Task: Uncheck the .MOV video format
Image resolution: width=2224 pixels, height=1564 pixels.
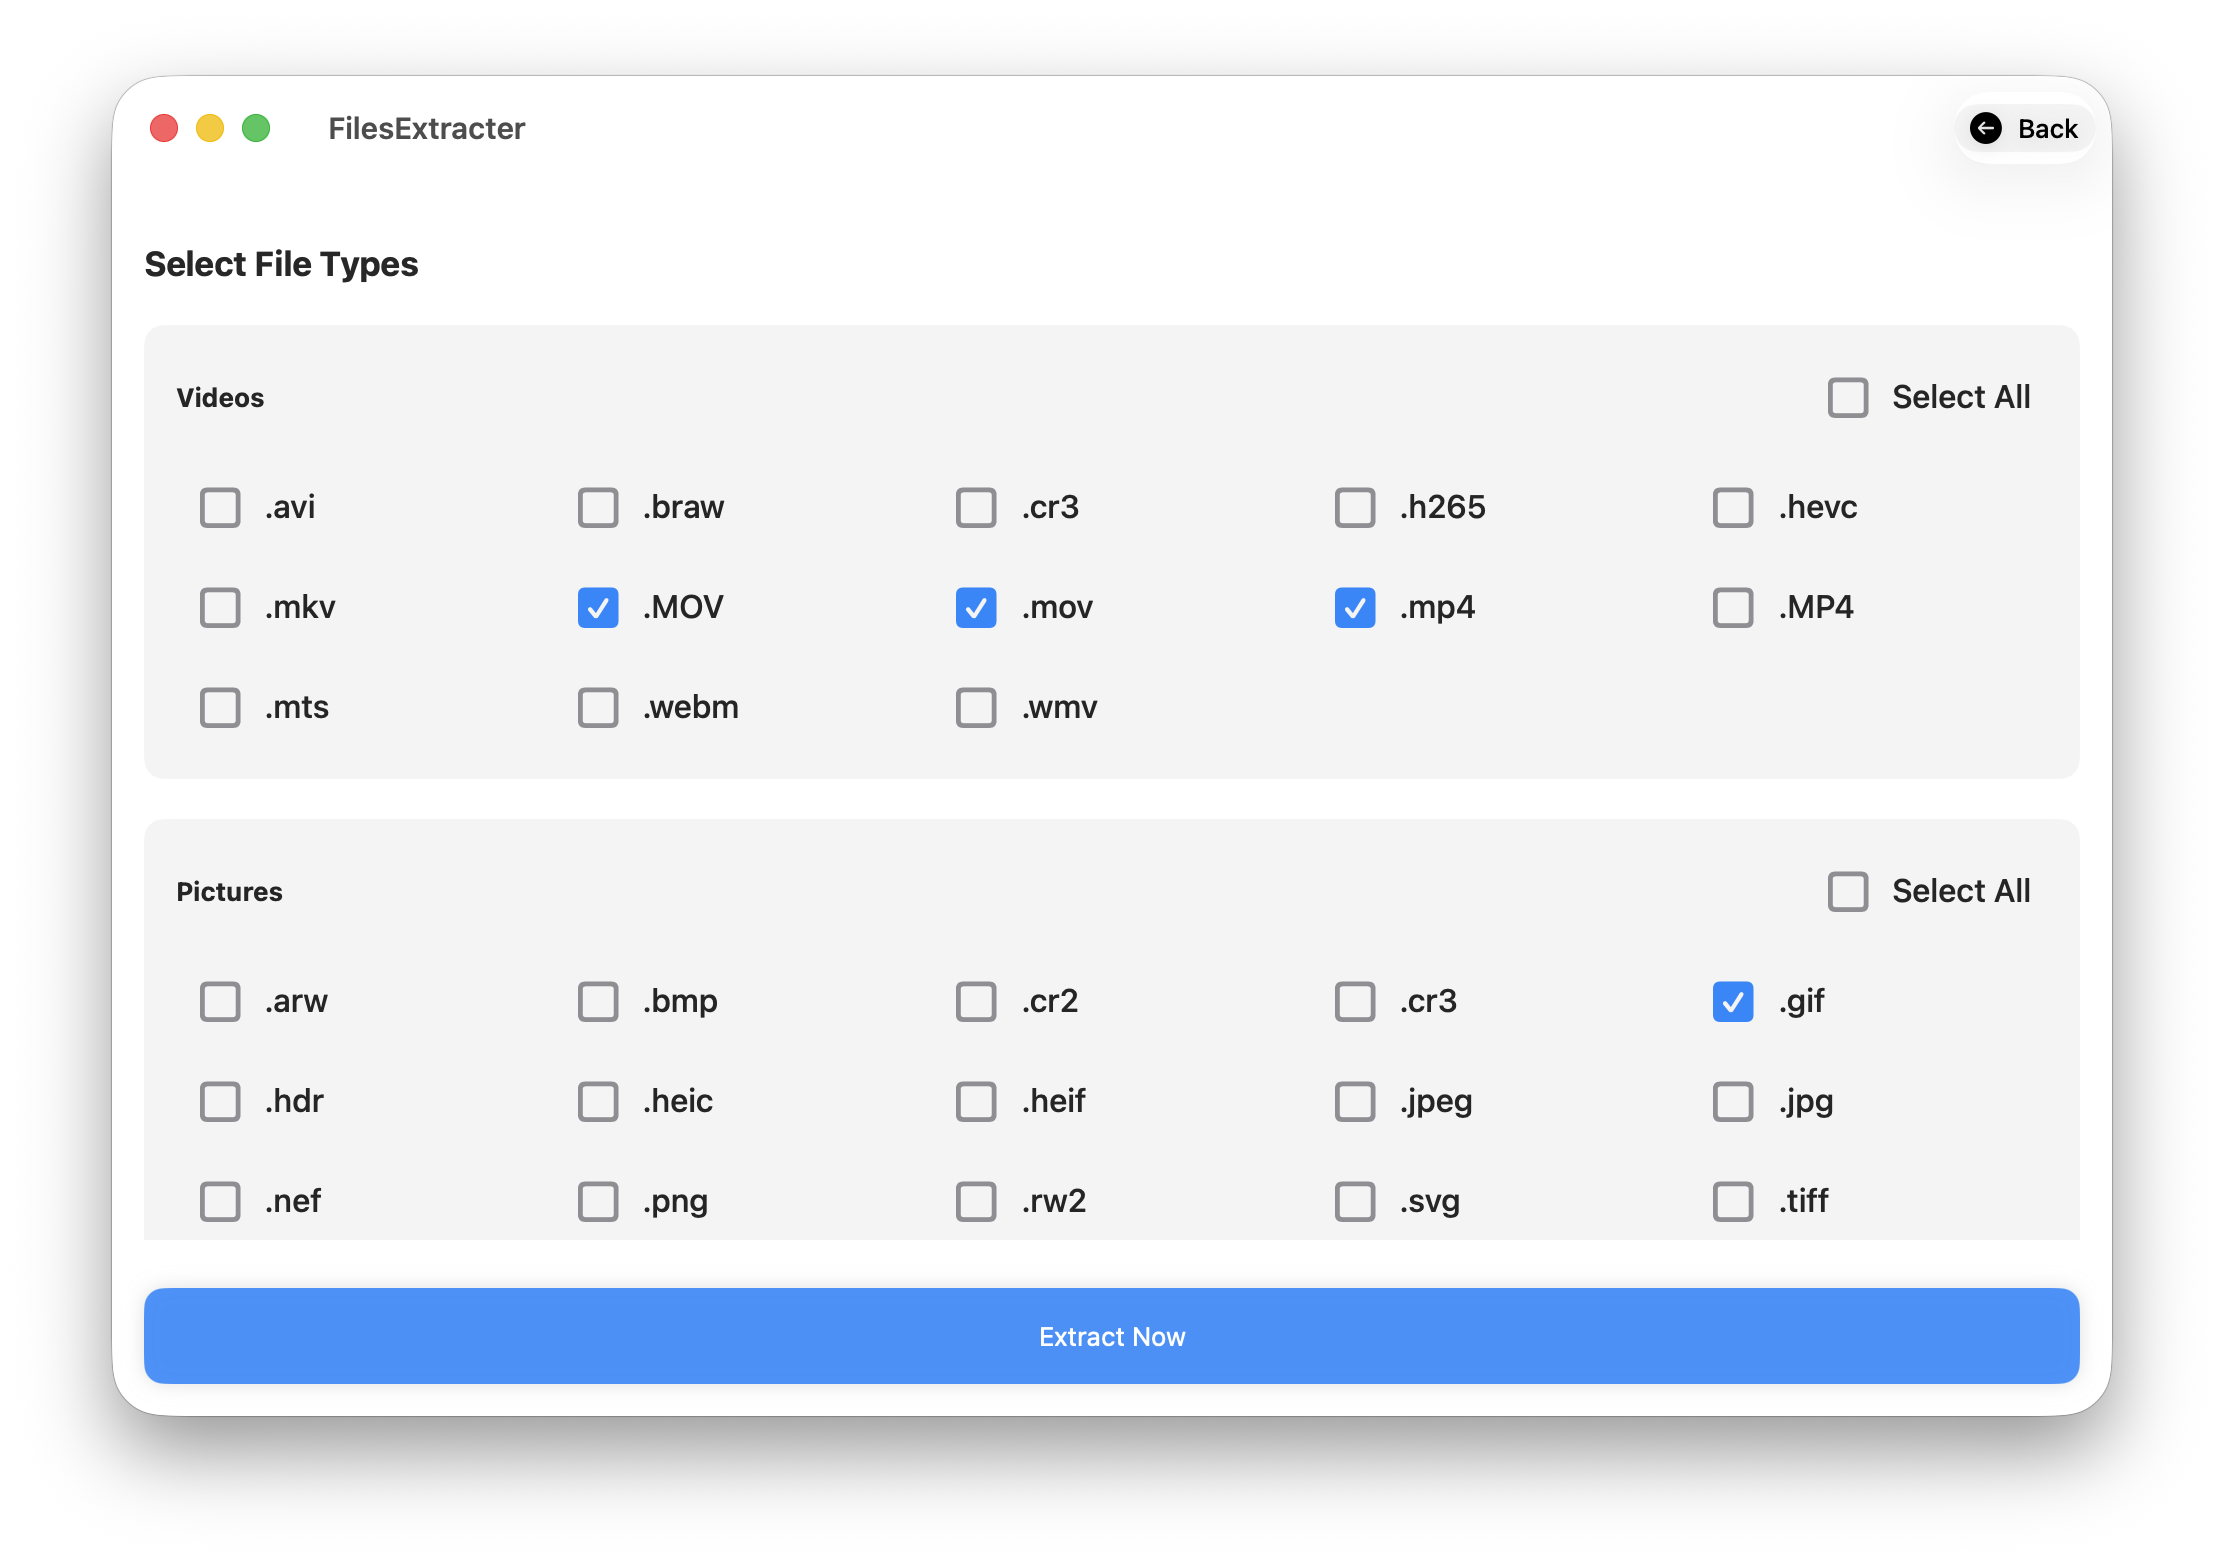Action: [598, 607]
